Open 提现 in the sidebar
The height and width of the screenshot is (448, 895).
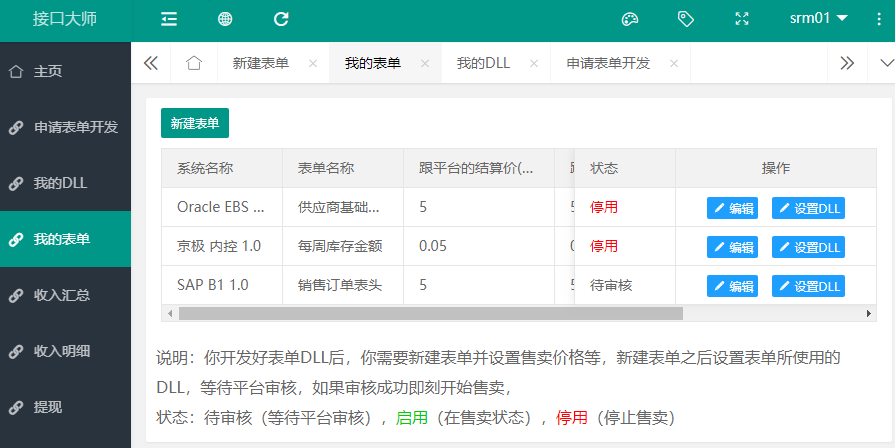point(48,407)
